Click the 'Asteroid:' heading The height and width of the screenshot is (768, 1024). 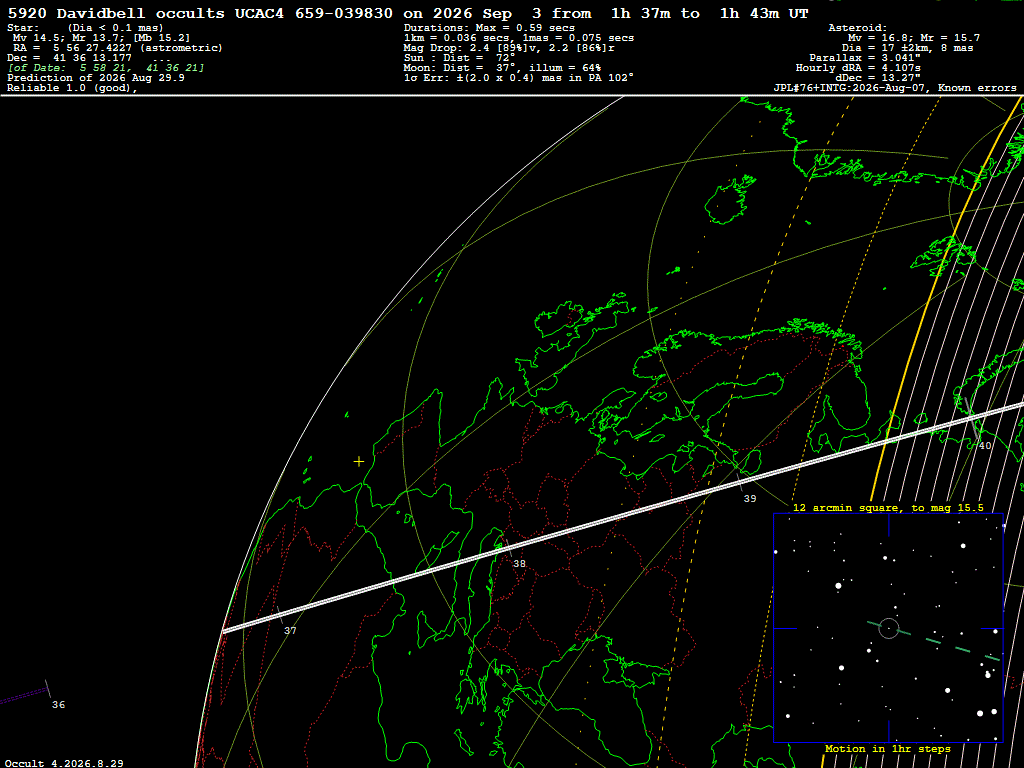pyautogui.click(x=857, y=27)
